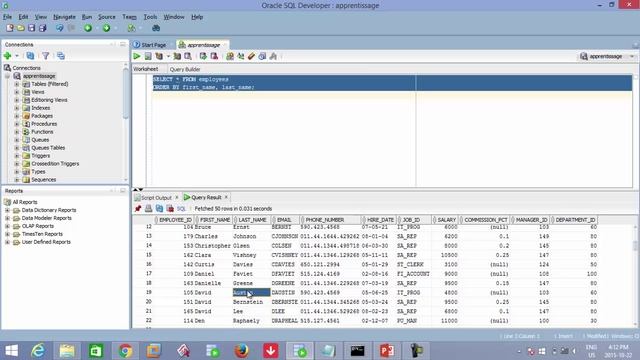Refresh query result grid icon
The height and width of the screenshot is (360, 640).
click(x=159, y=209)
